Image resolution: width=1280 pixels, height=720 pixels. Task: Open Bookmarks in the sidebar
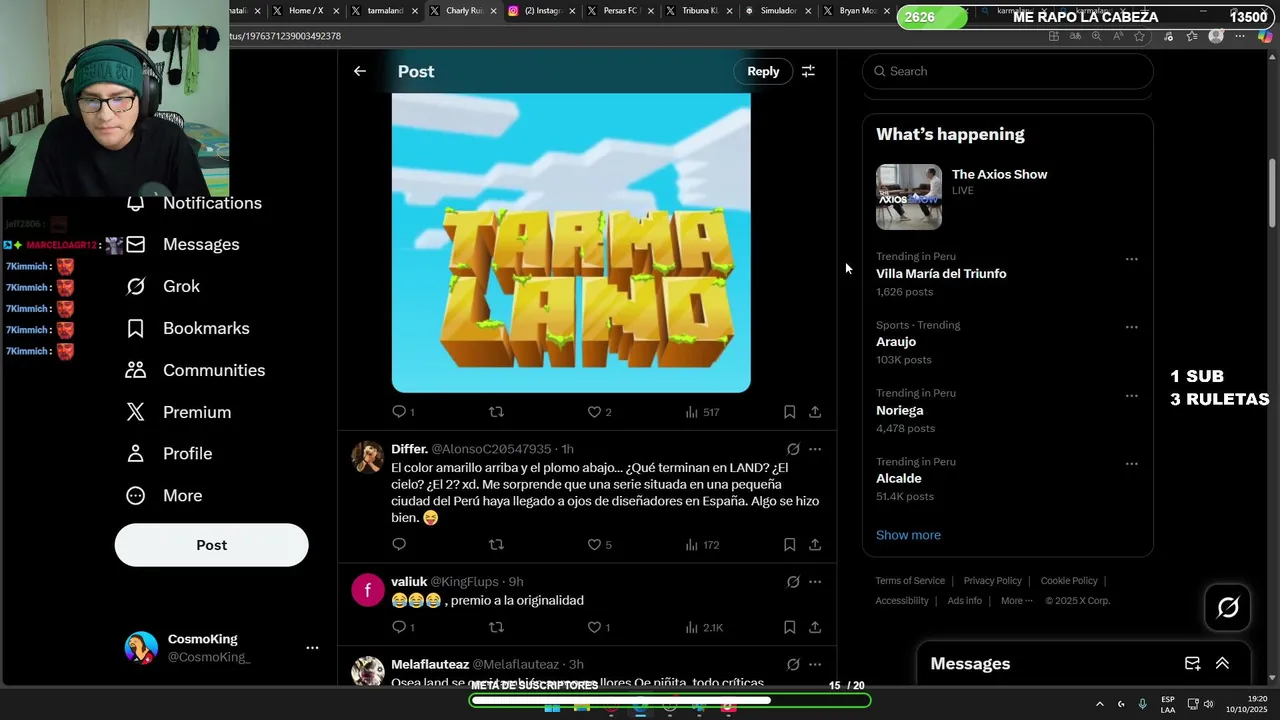point(187,328)
